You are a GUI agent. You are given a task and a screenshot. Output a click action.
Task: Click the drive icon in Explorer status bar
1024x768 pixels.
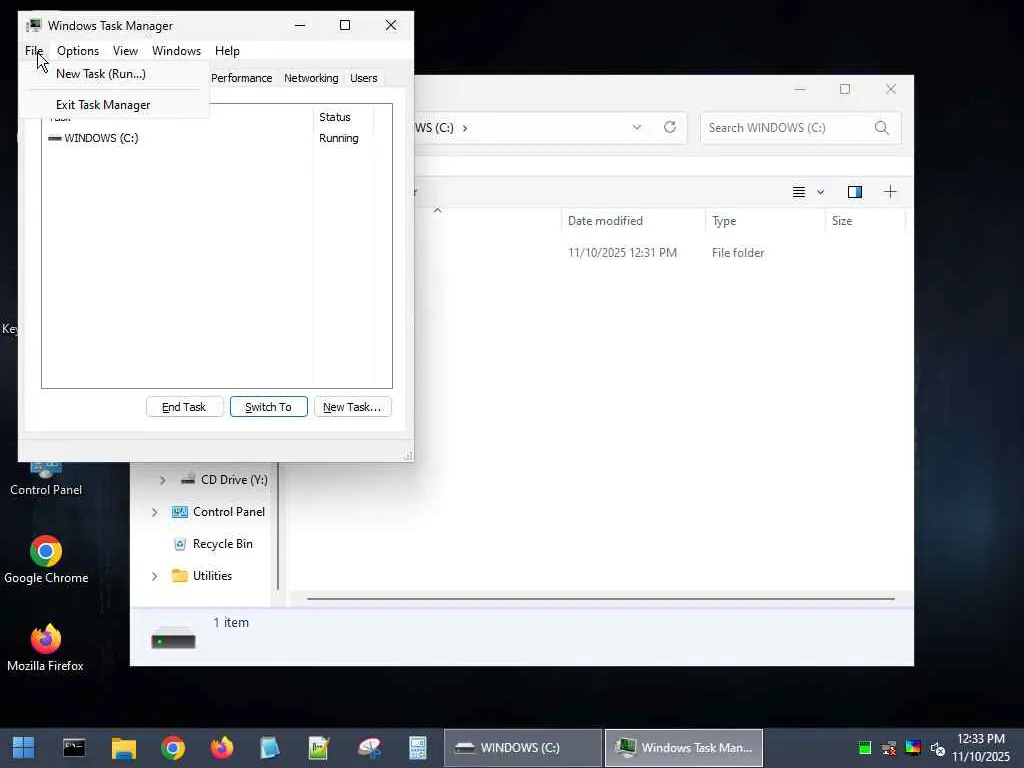tap(173, 638)
